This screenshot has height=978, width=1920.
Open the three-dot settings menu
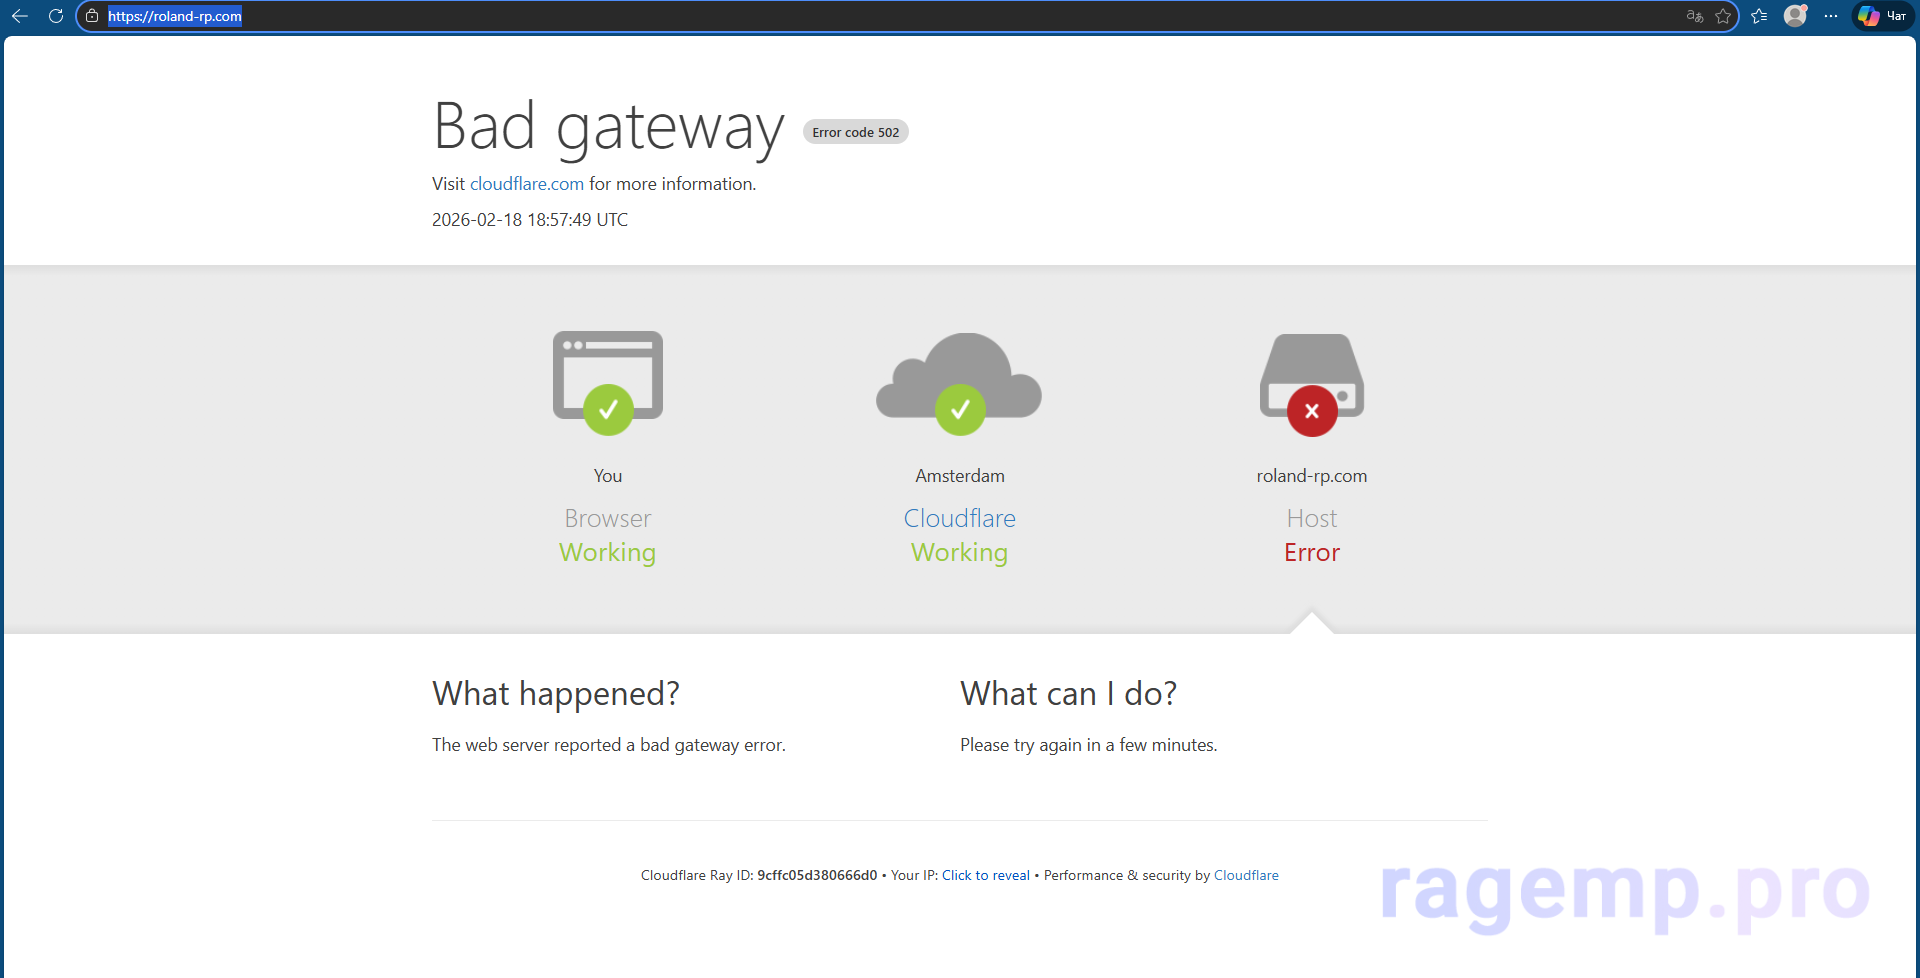pos(1831,16)
